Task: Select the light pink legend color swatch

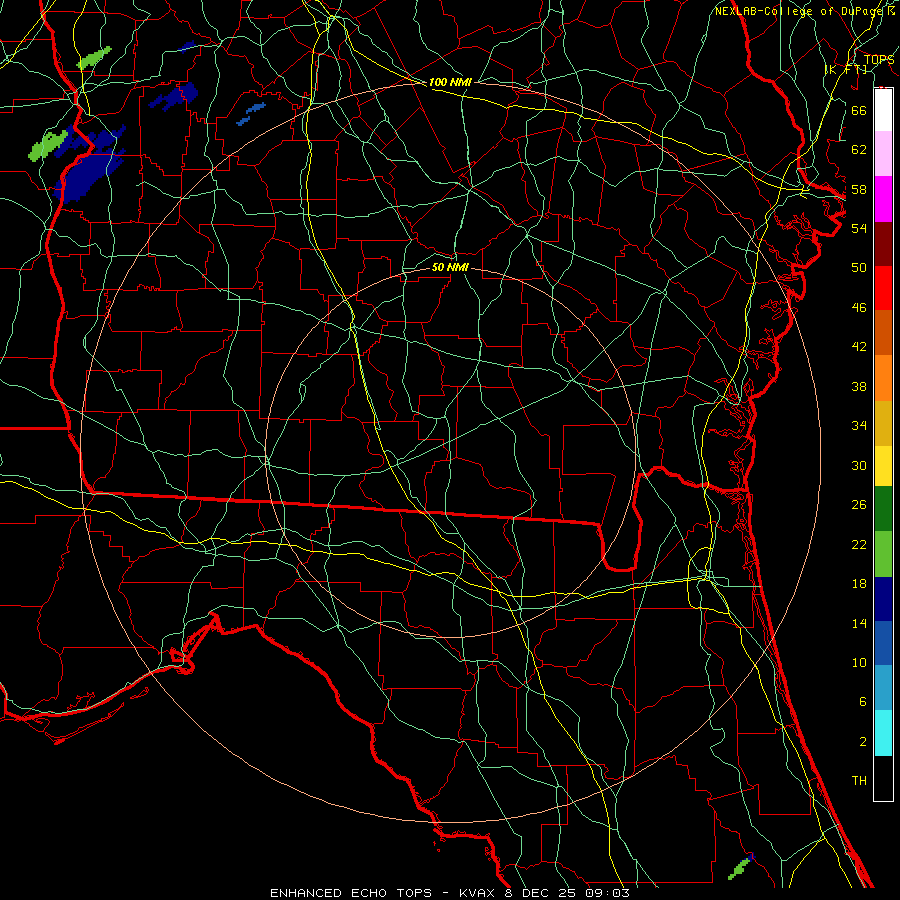Action: pos(883,154)
